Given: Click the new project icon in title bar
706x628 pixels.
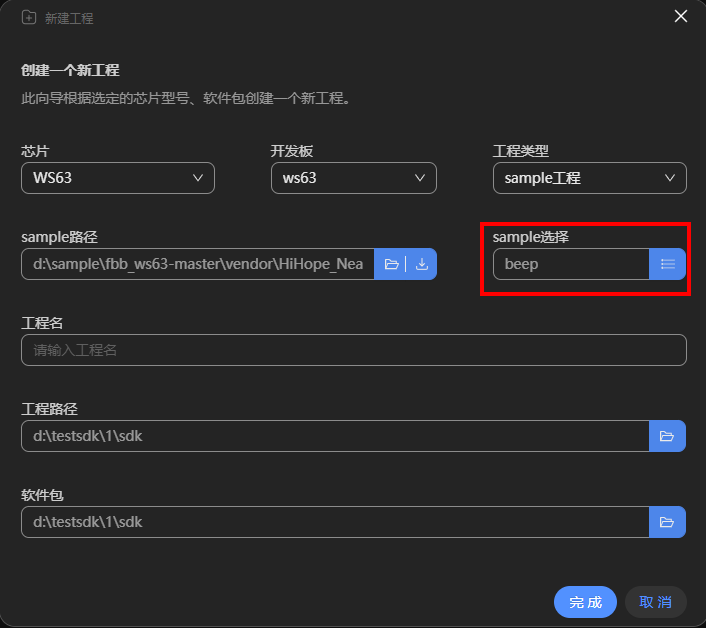Looking at the screenshot, I should point(29,18).
